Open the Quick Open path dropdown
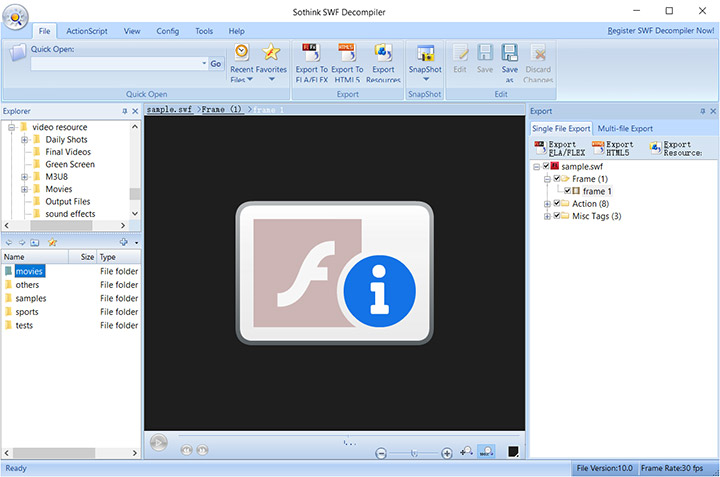Viewport: 720px width, 477px height. [200, 64]
